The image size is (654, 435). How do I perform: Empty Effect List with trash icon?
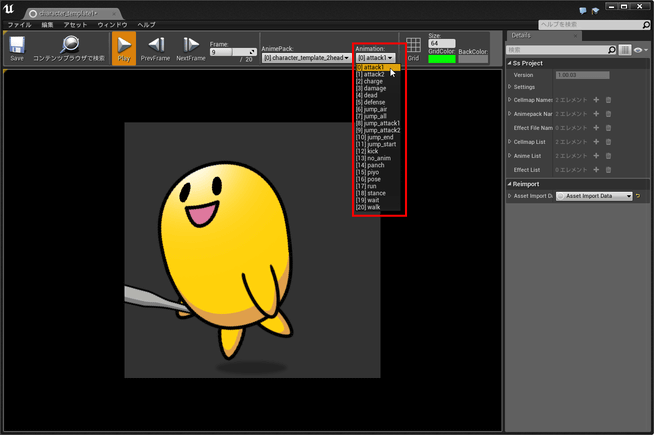tap(609, 170)
